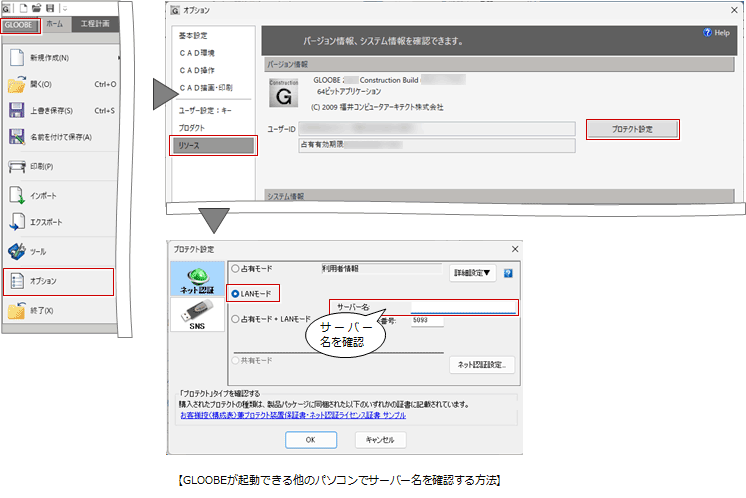Click the ツール toolbox icon

pos(17,252)
